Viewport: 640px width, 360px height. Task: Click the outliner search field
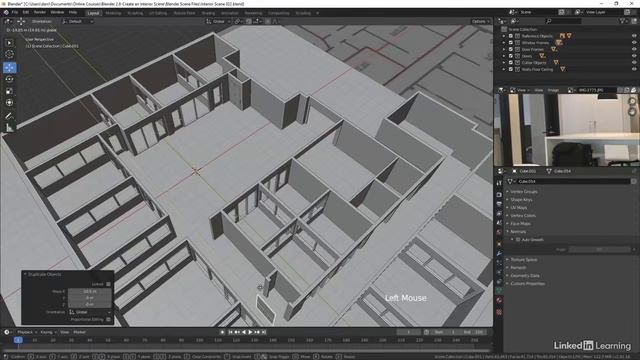[563, 21]
